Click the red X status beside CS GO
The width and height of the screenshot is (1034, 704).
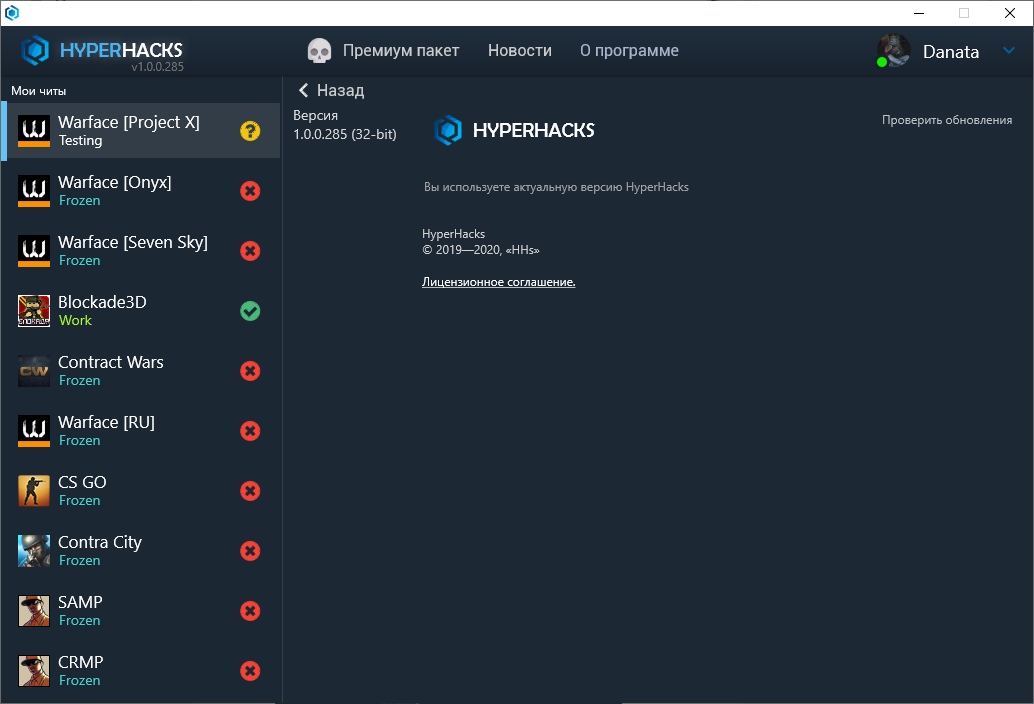250,491
